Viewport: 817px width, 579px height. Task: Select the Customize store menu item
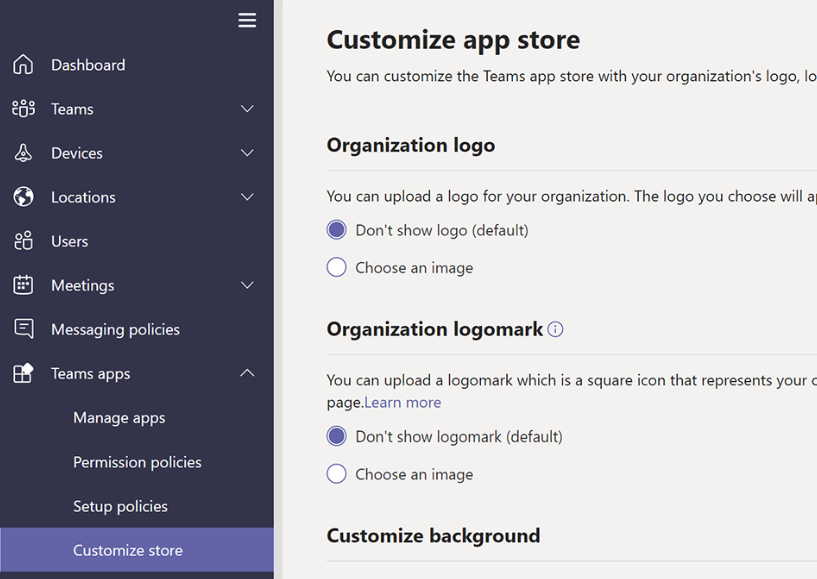point(137,550)
